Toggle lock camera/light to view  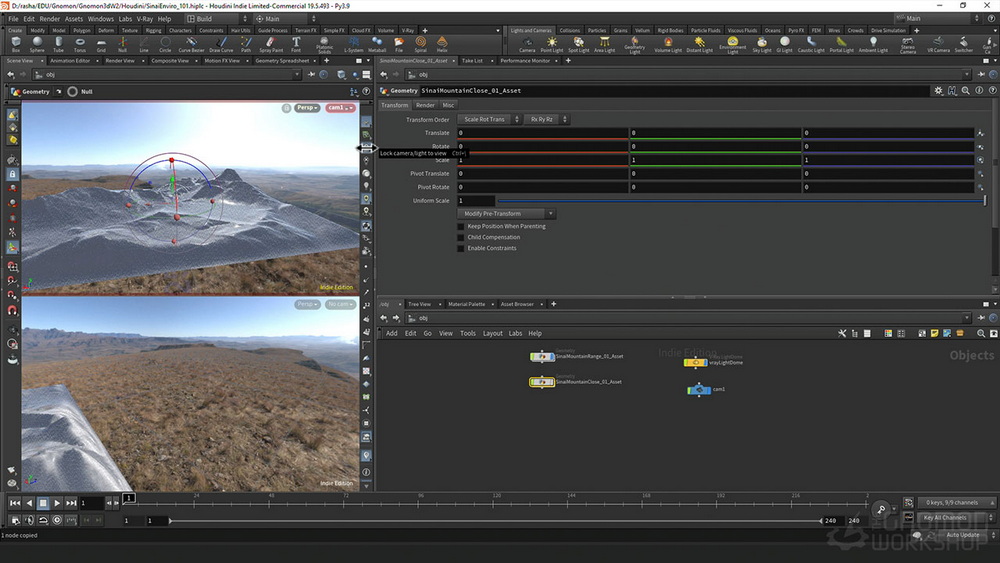pos(367,147)
